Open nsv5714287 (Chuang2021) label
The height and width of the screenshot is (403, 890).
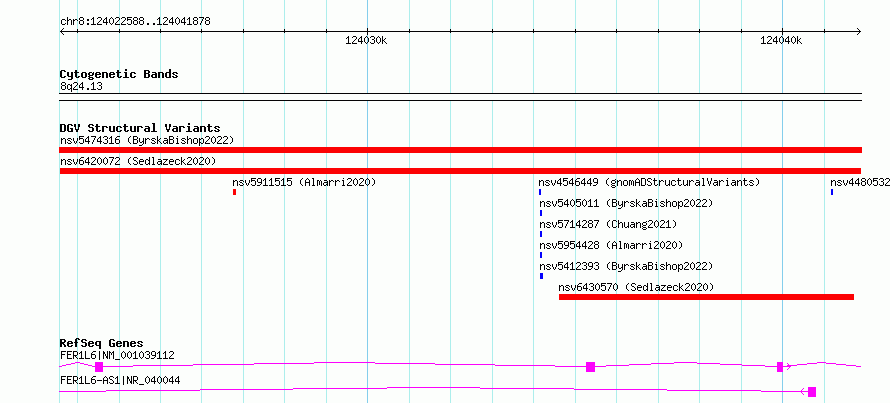click(x=608, y=224)
